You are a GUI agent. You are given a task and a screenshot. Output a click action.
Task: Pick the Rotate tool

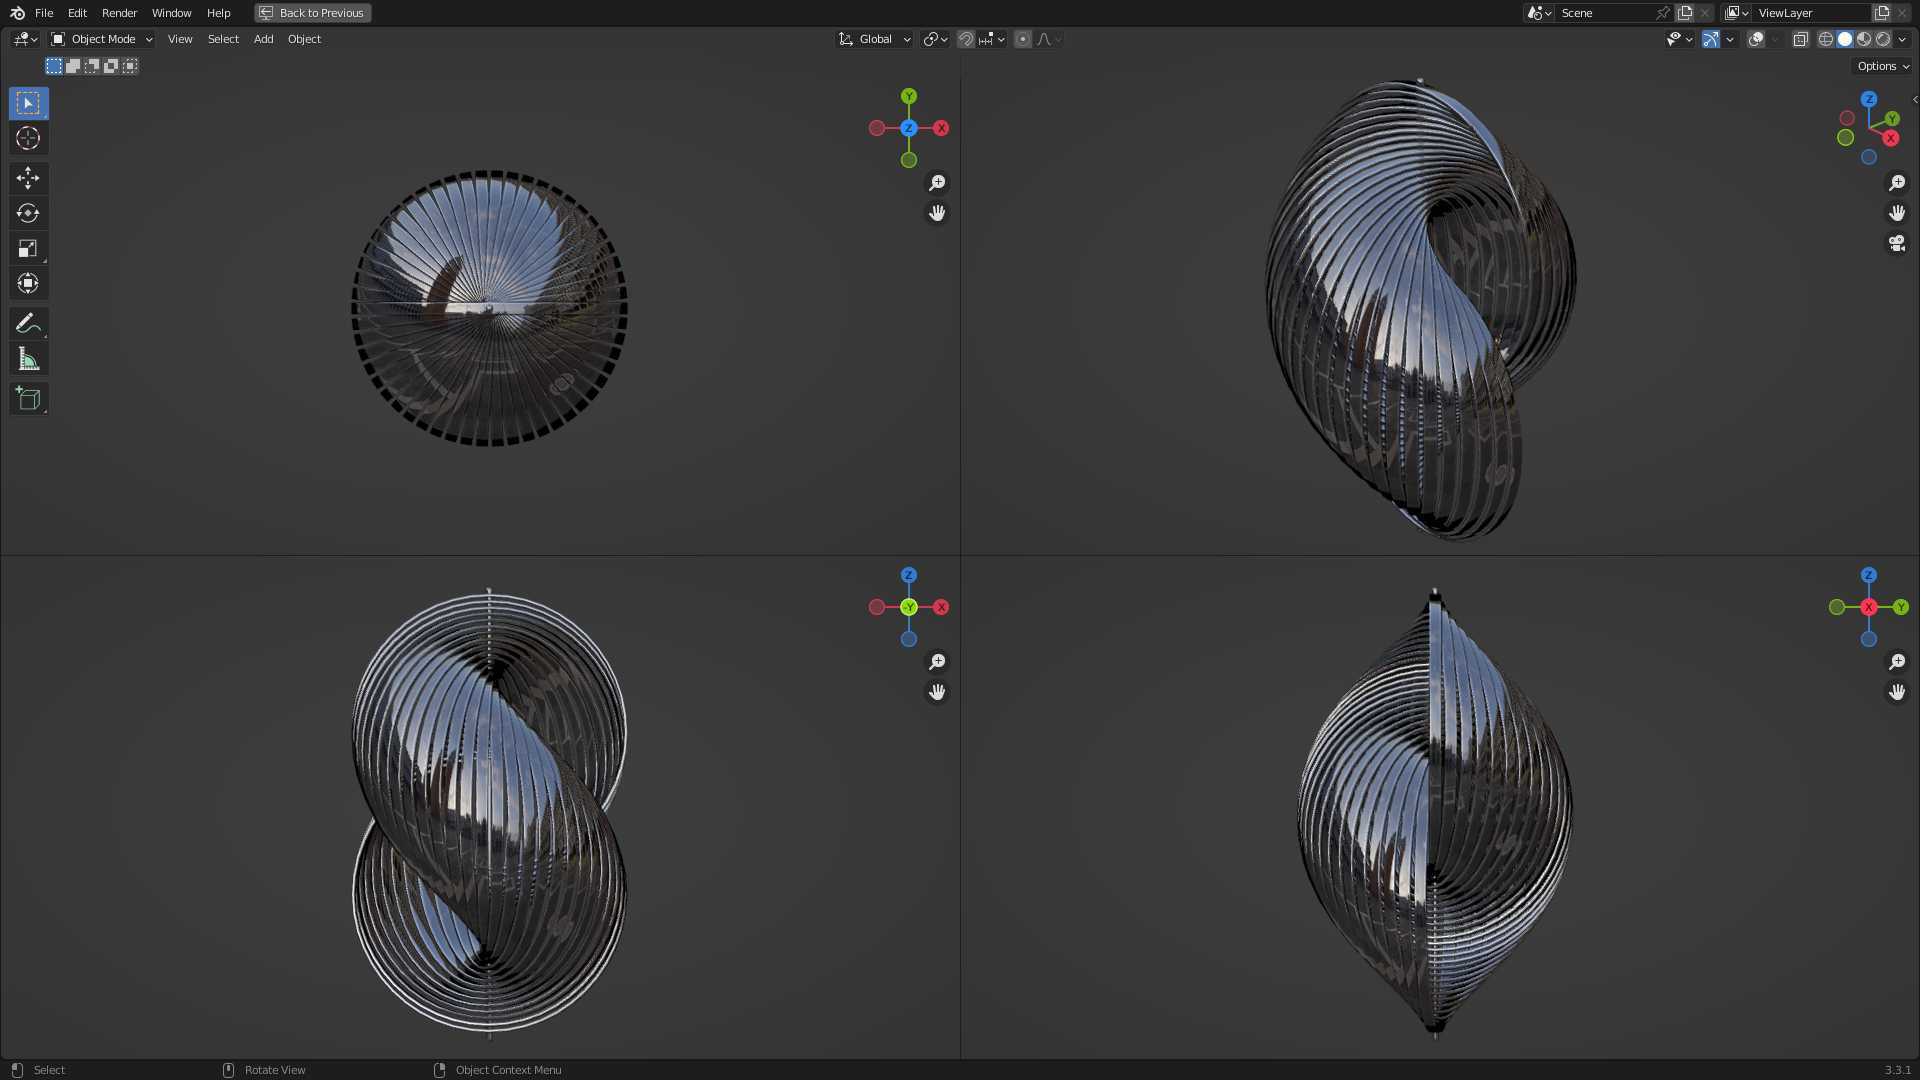click(28, 213)
